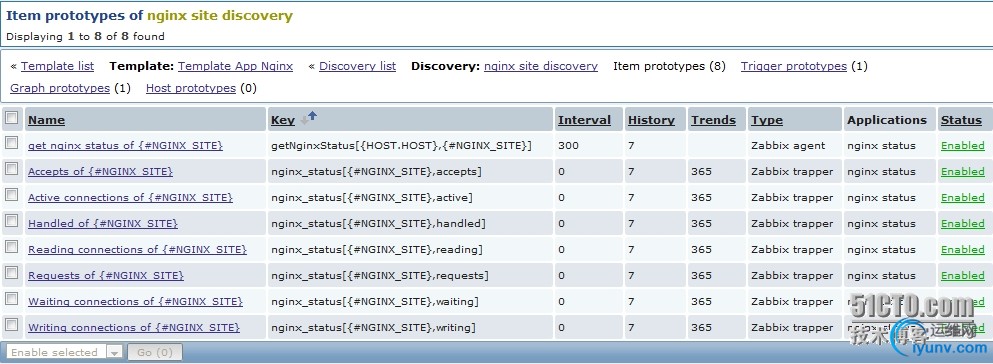The height and width of the screenshot is (364, 993).
Task: Check the box for Accepts of {#NGINX_SITE}
Action: [11, 169]
